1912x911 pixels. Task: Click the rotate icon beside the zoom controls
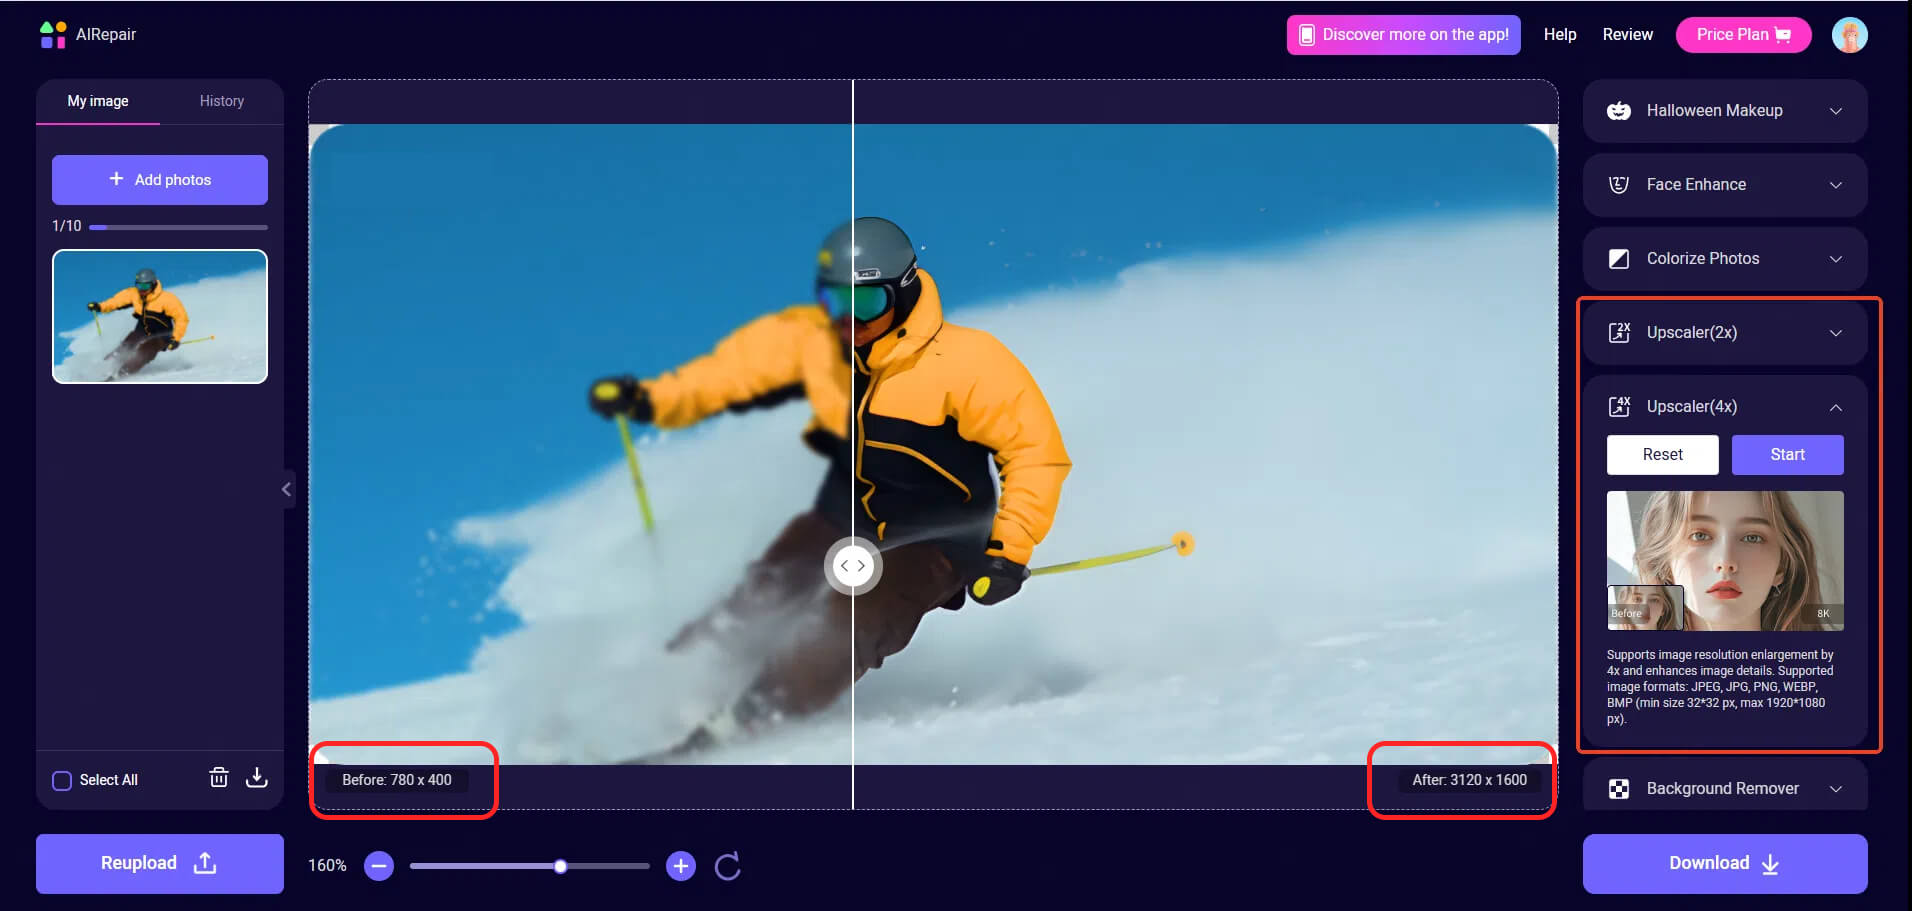(727, 865)
